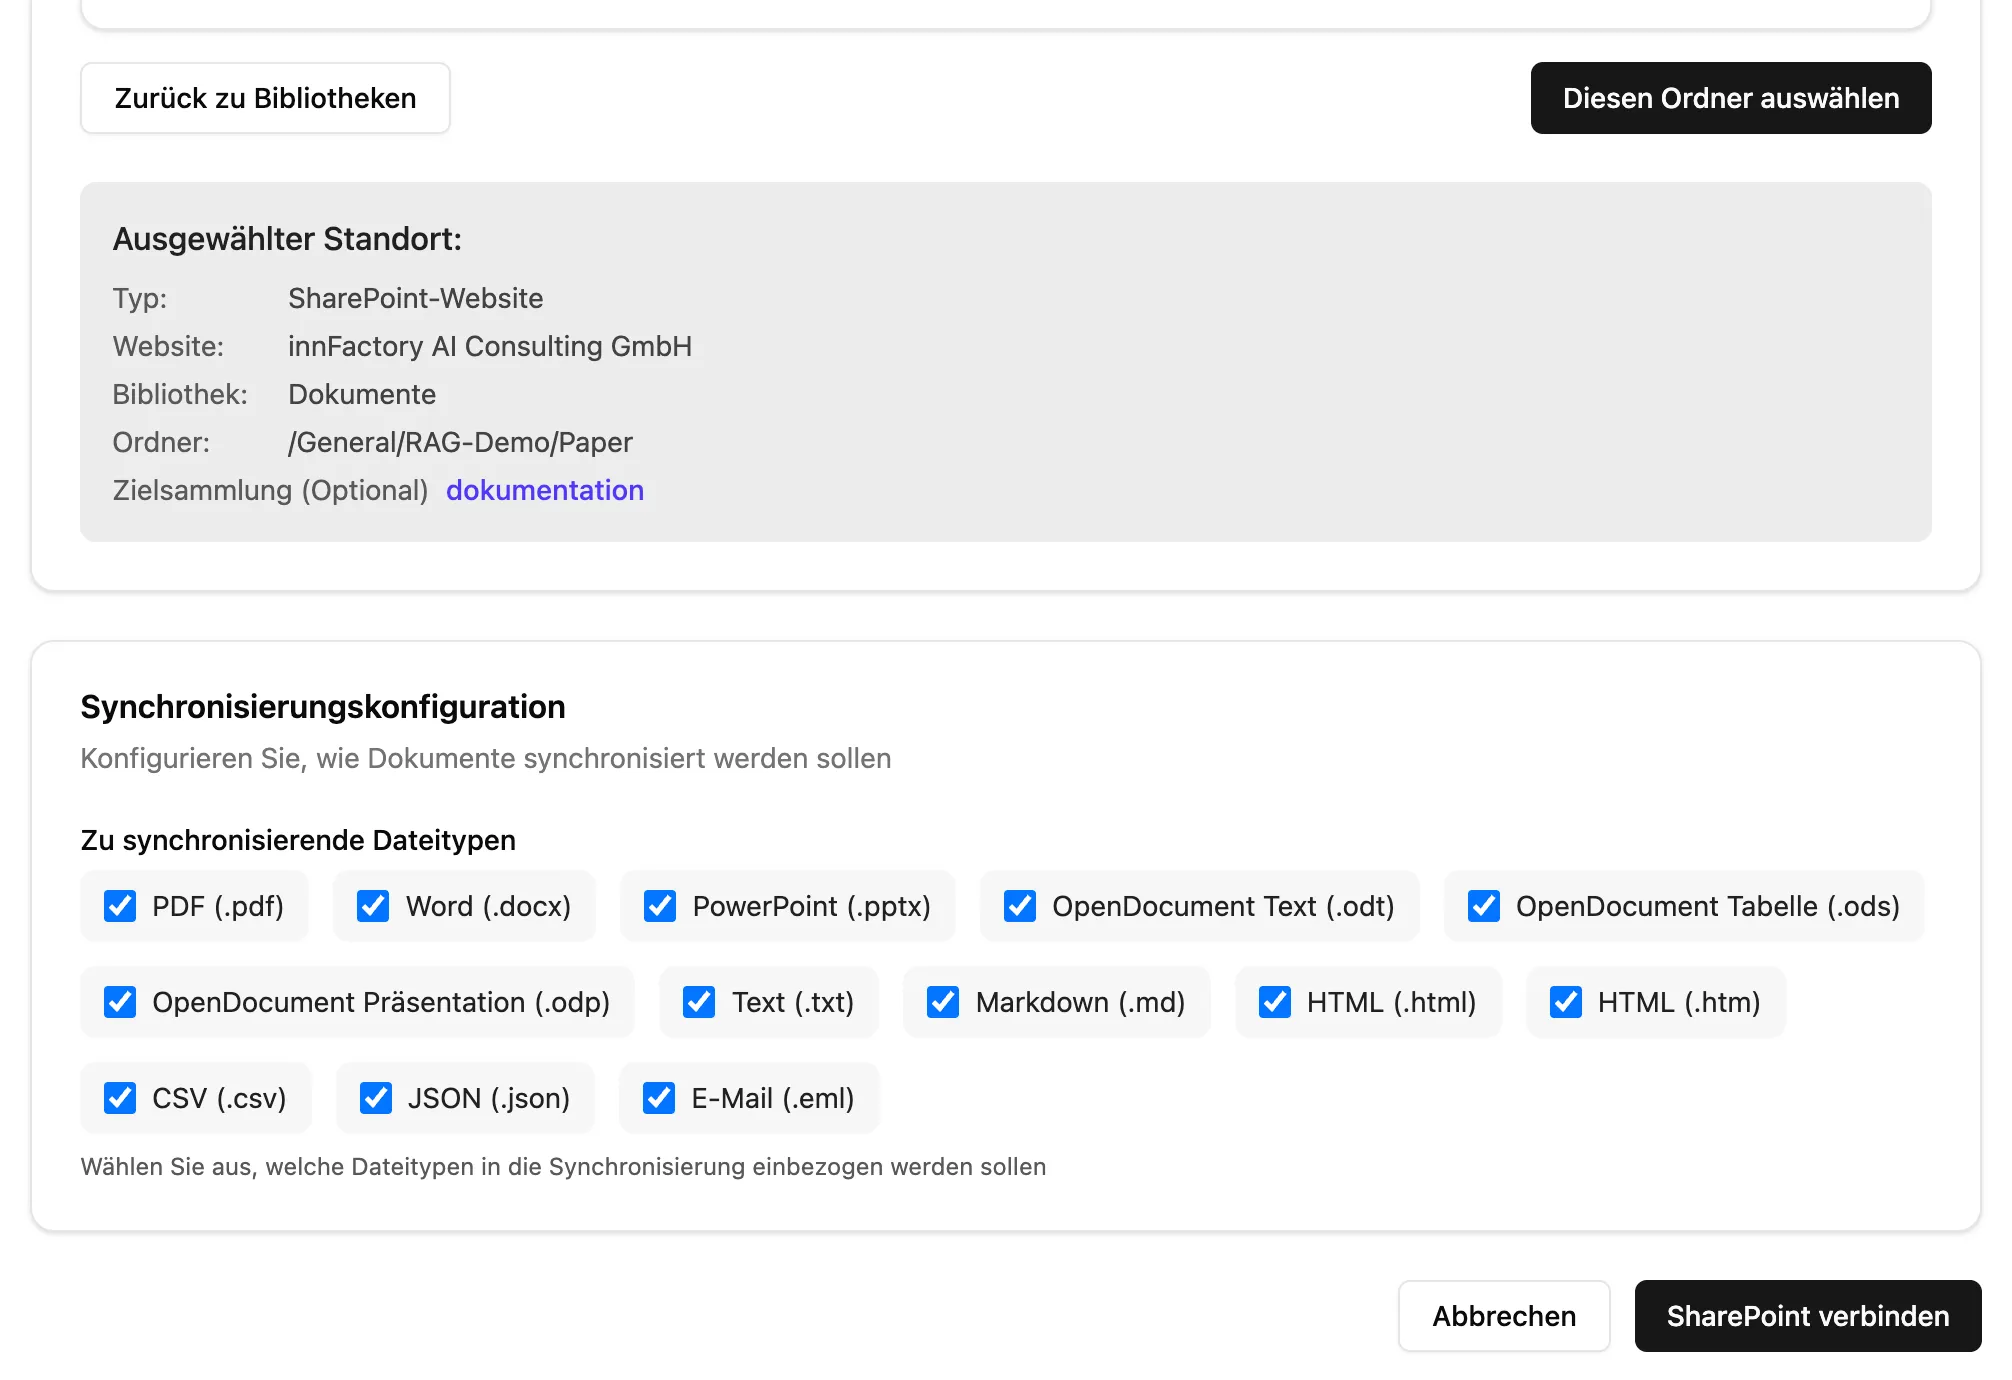Connect with SharePoint verbinden button
The image size is (2012, 1380).
coord(1808,1316)
